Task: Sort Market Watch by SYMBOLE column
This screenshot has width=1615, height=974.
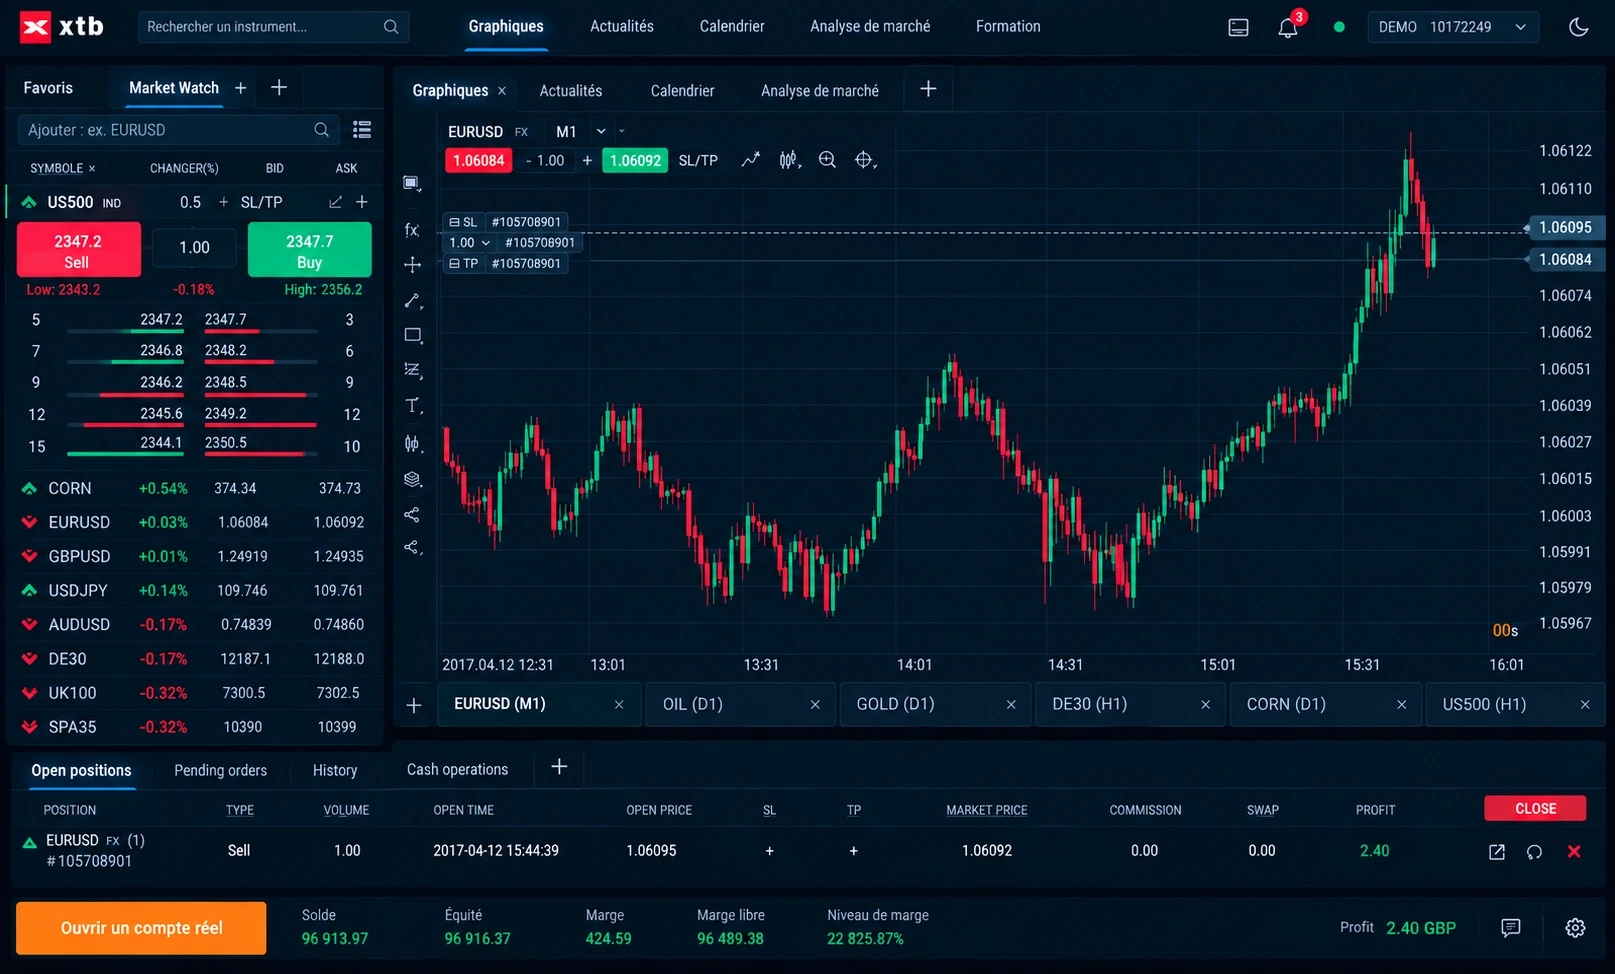Action: click(56, 168)
